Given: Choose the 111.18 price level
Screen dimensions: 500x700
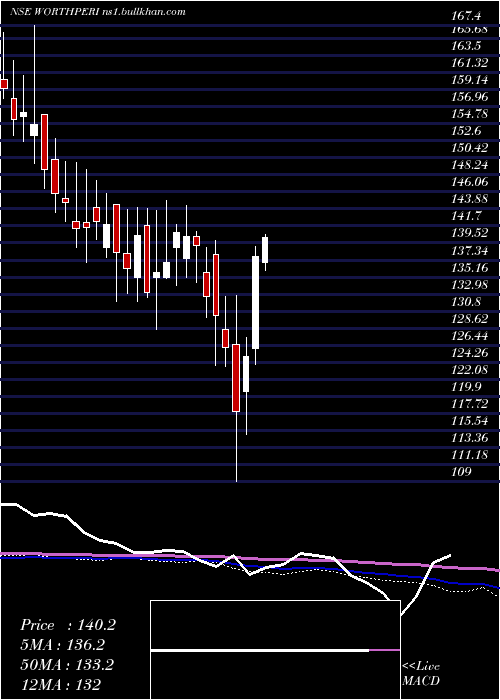Looking at the screenshot, I should 470,454.
